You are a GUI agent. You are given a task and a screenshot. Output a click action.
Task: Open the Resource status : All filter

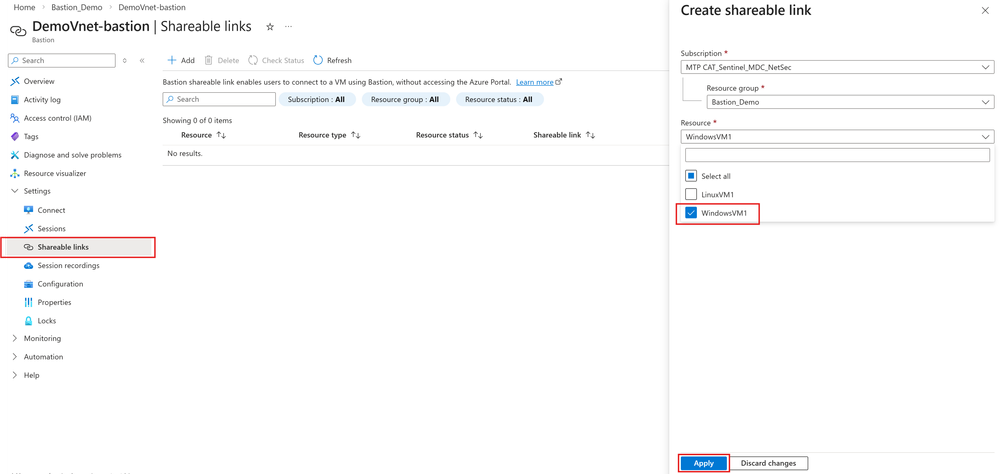[500, 99]
